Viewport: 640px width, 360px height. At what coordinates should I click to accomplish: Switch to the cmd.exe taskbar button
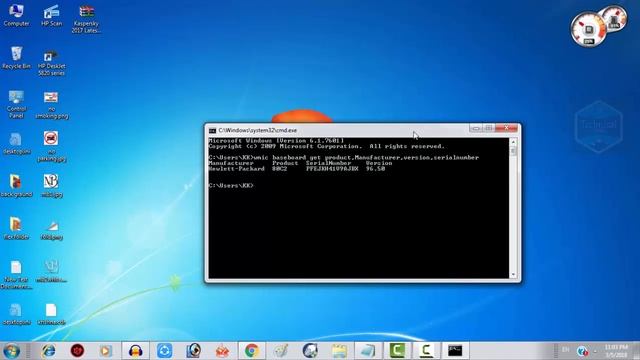[455, 351]
